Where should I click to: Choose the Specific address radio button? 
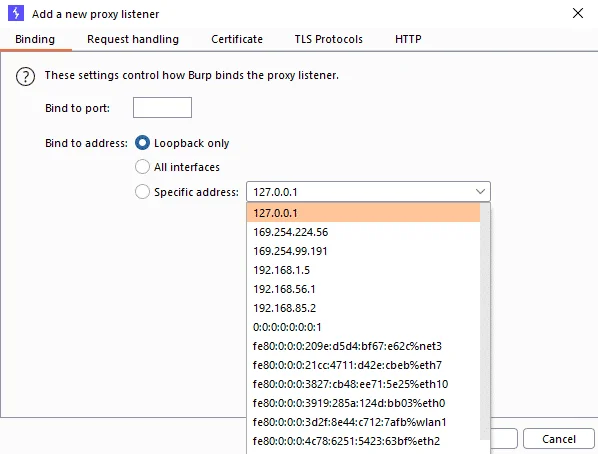pyautogui.click(x=142, y=192)
